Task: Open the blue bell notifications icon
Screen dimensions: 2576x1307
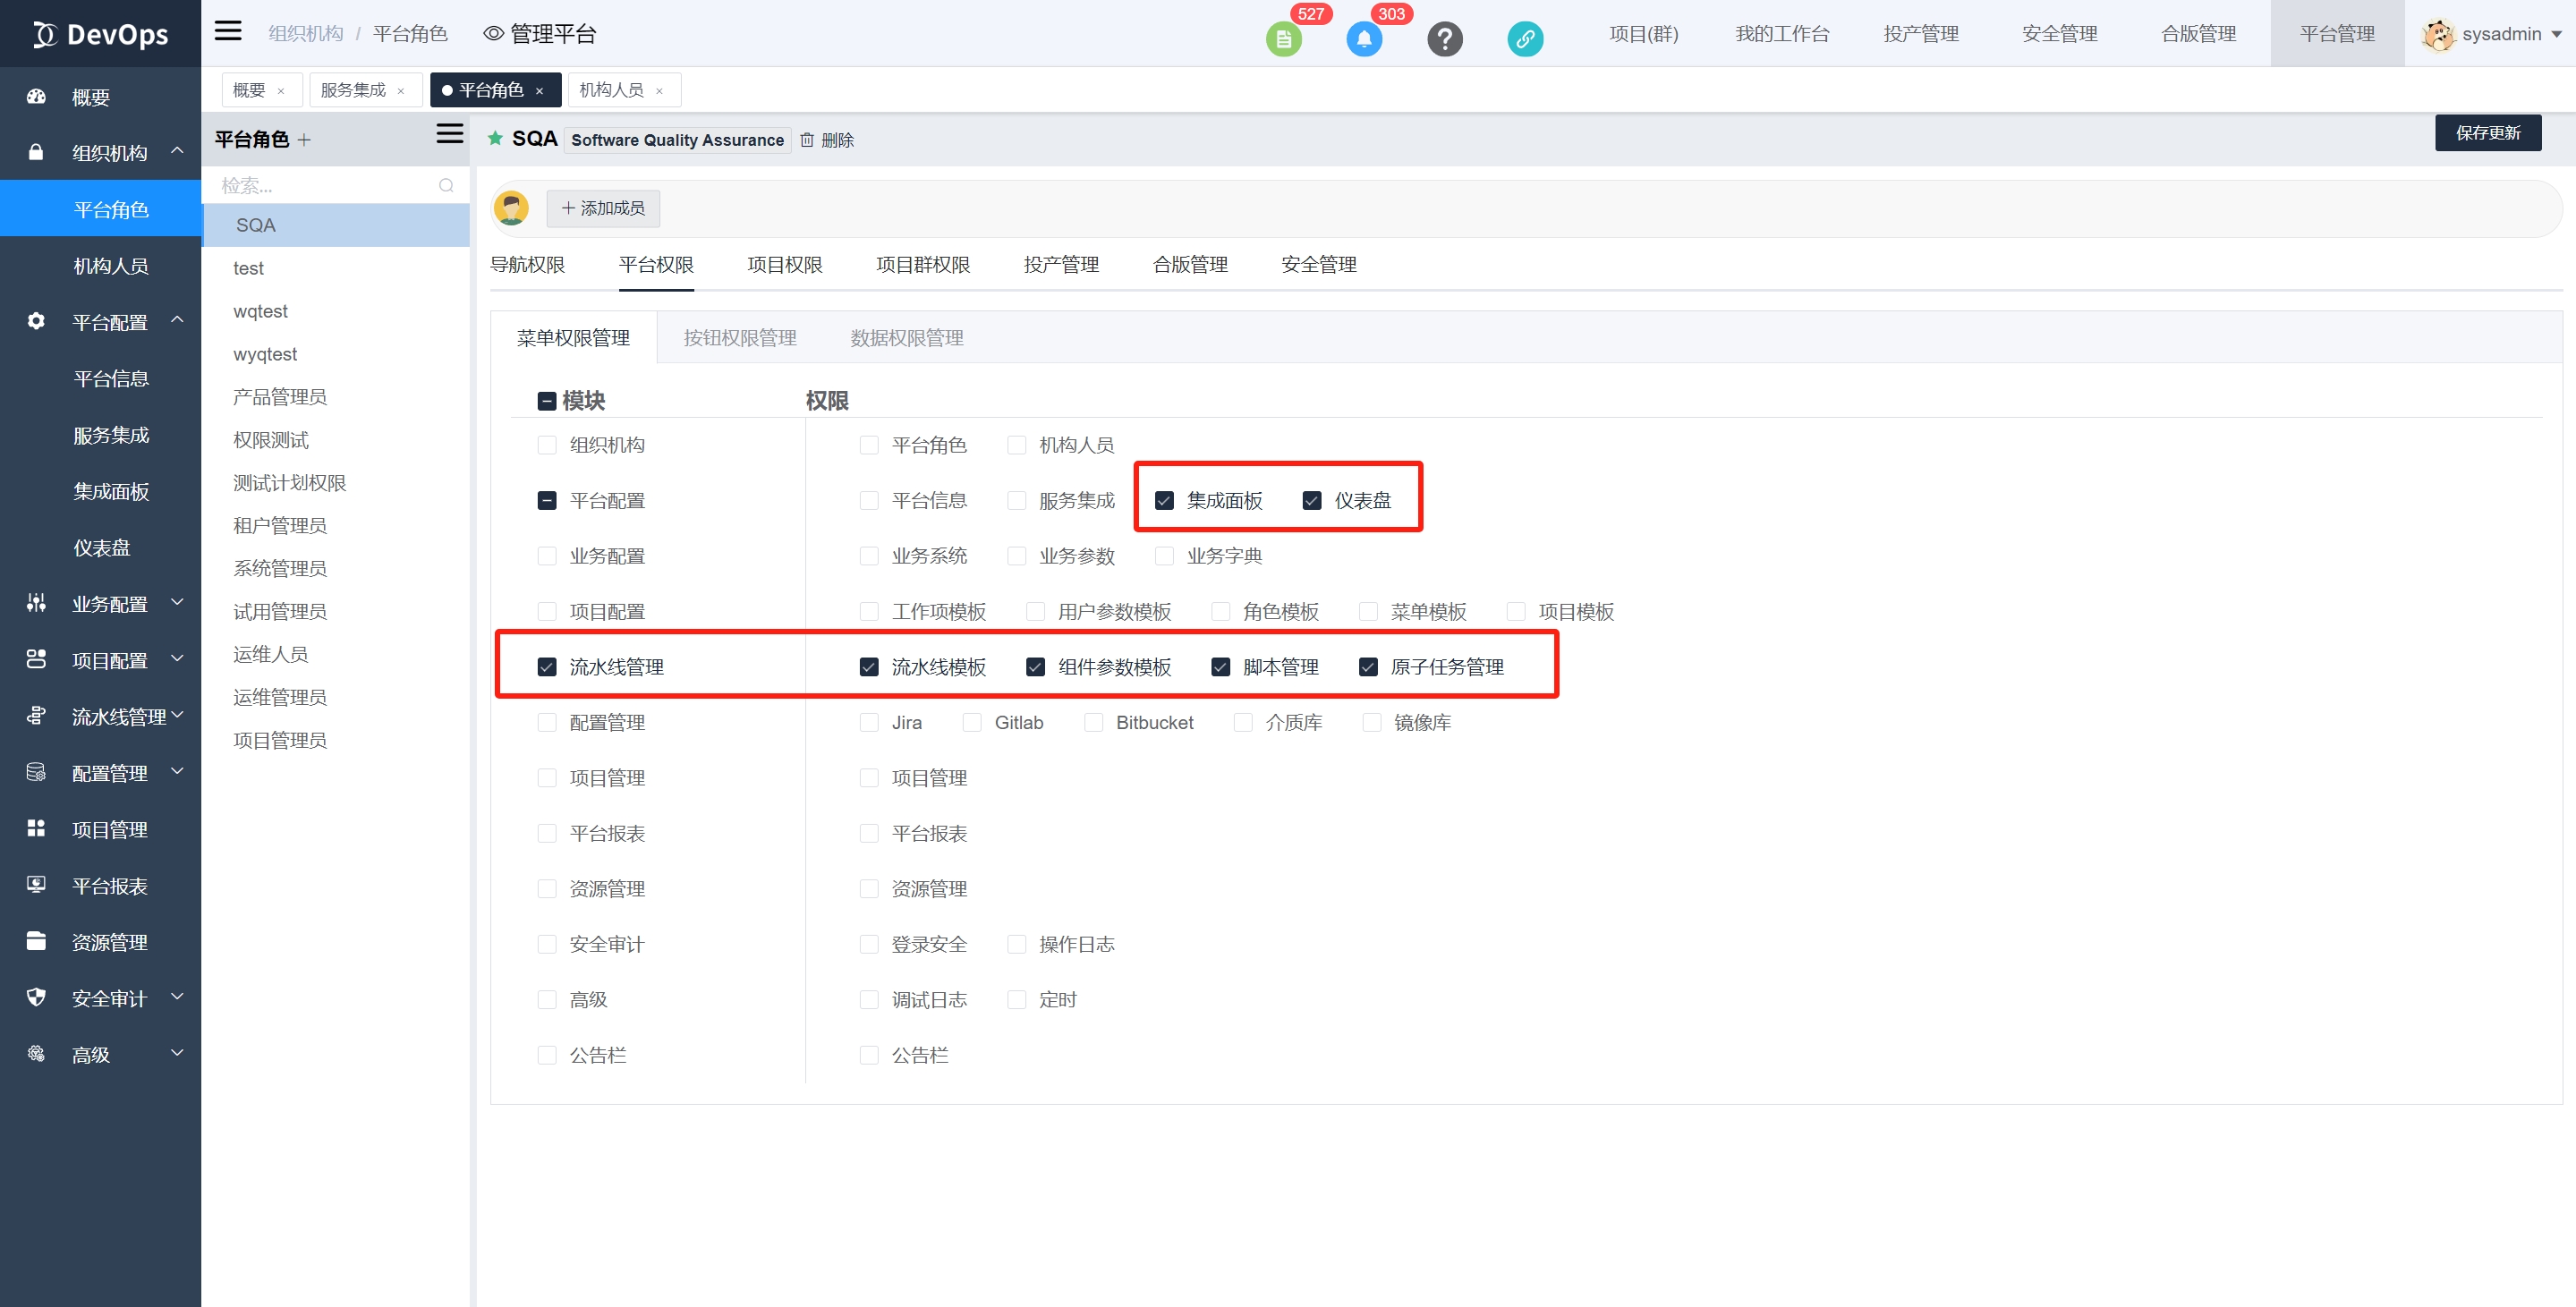Action: (x=1364, y=40)
